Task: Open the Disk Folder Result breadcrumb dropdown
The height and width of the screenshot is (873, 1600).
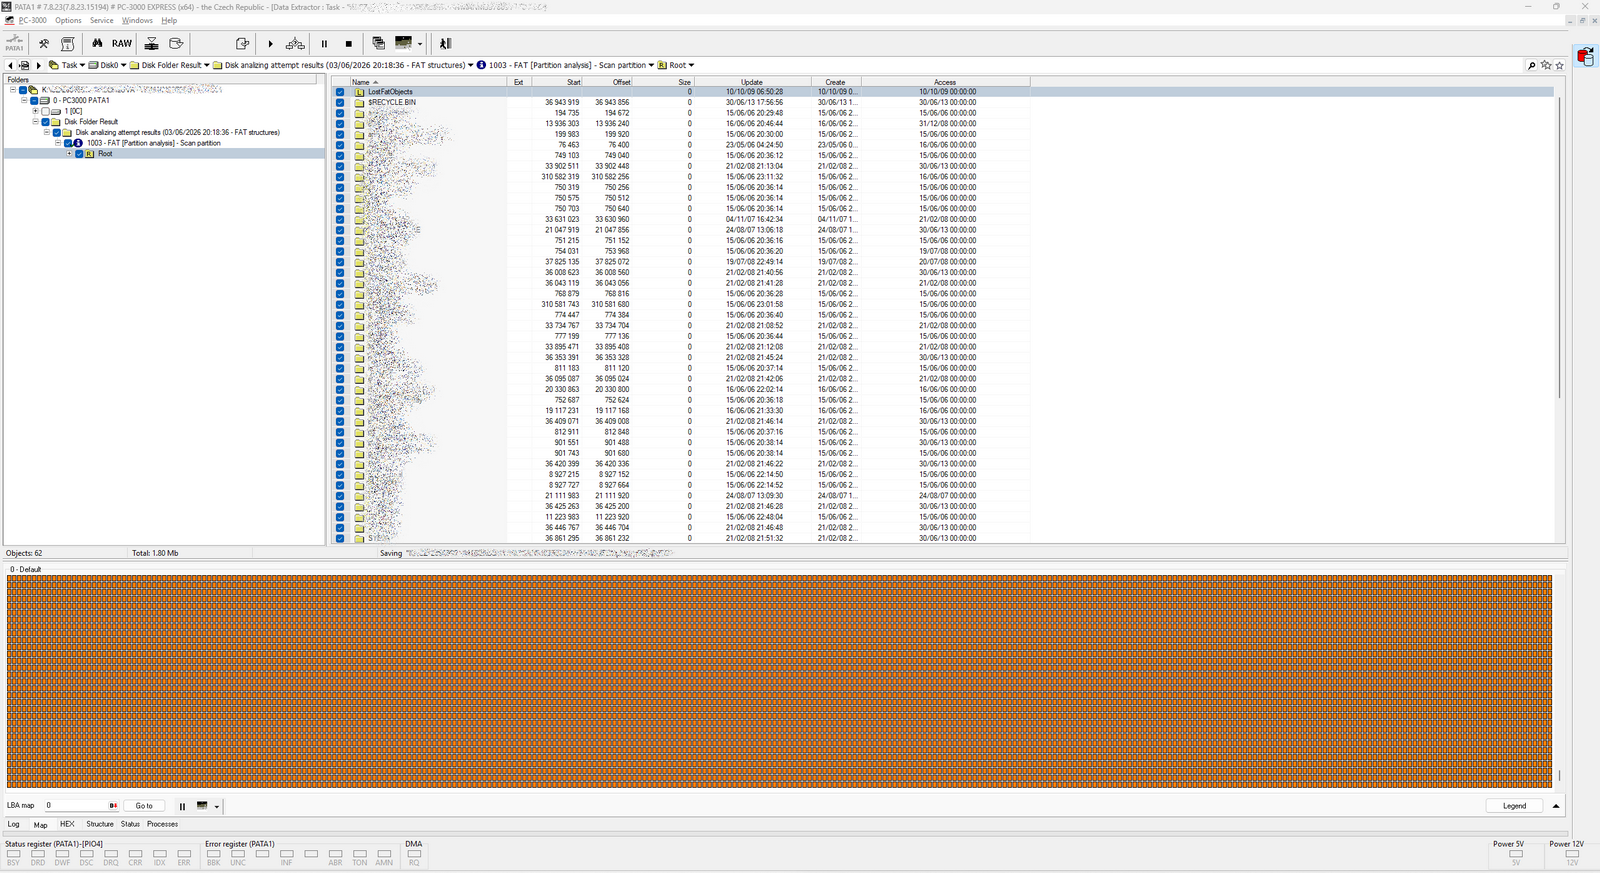Action: click(x=206, y=65)
